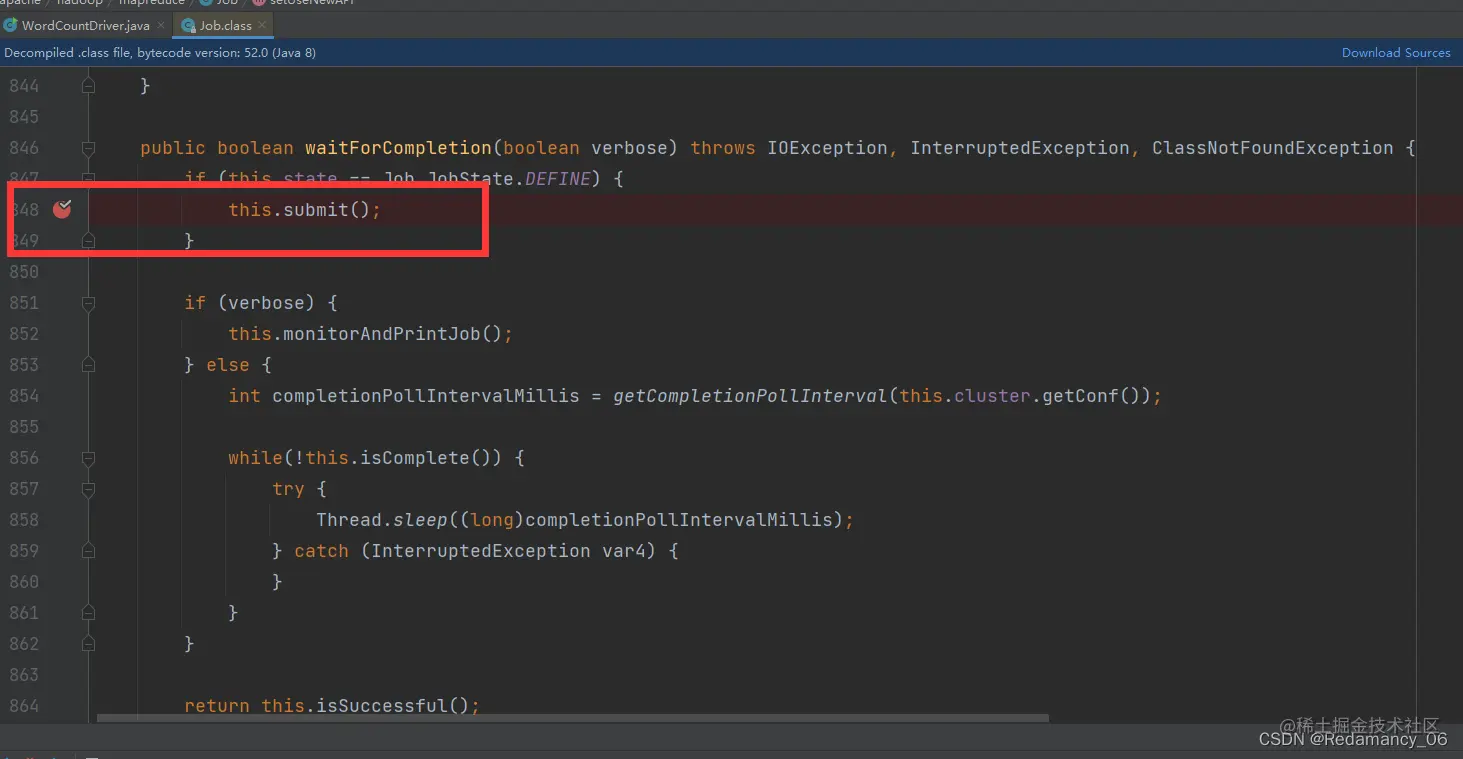The height and width of the screenshot is (759, 1463).
Task: Click the Job.class file type icon
Action: [188, 25]
